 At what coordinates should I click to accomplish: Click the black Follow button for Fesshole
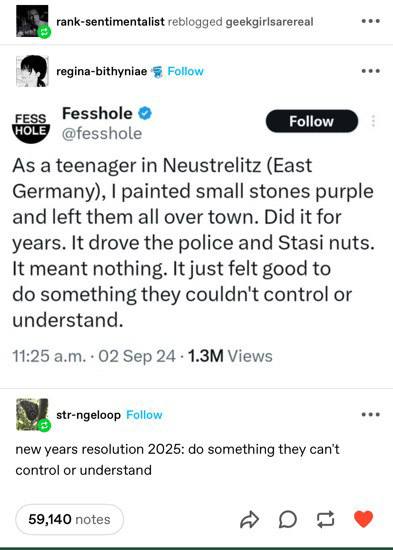[x=312, y=121]
